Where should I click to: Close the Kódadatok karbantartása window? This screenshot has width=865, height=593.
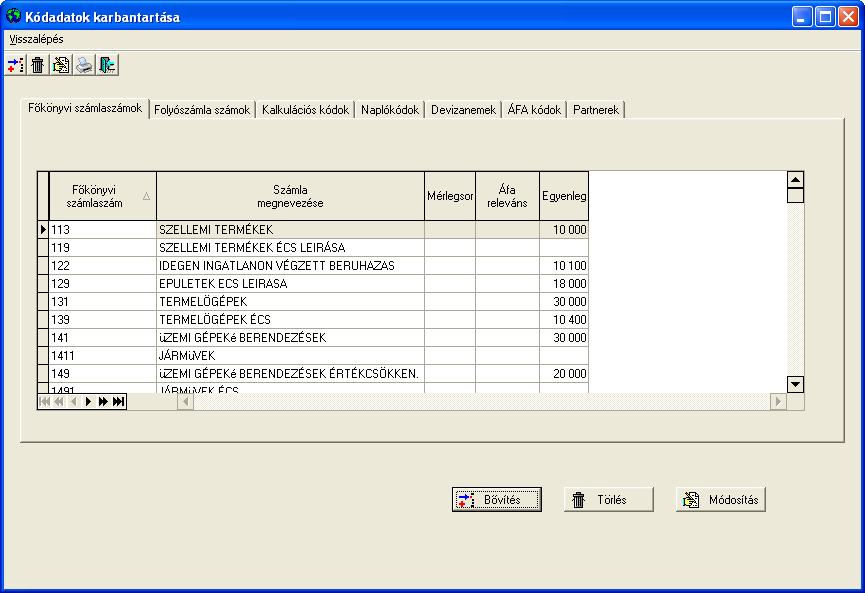848,17
